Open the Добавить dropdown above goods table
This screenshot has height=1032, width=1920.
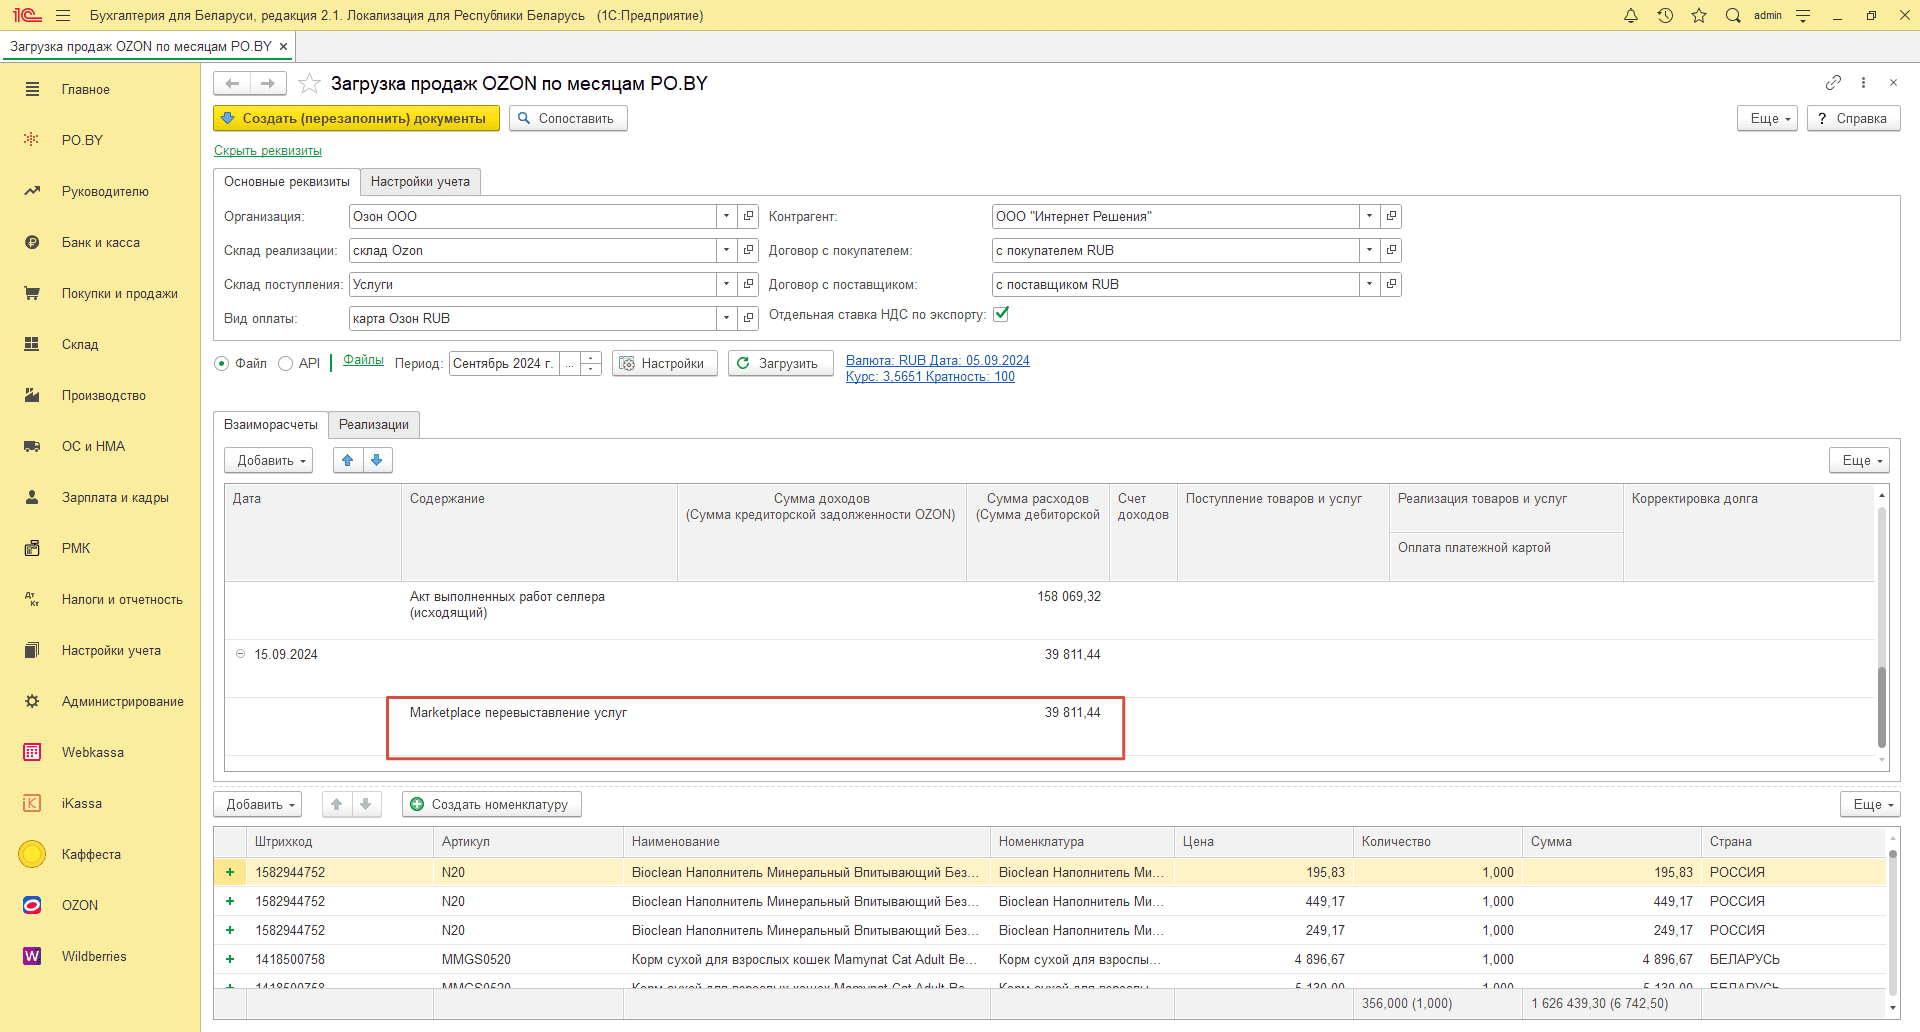pos(259,804)
